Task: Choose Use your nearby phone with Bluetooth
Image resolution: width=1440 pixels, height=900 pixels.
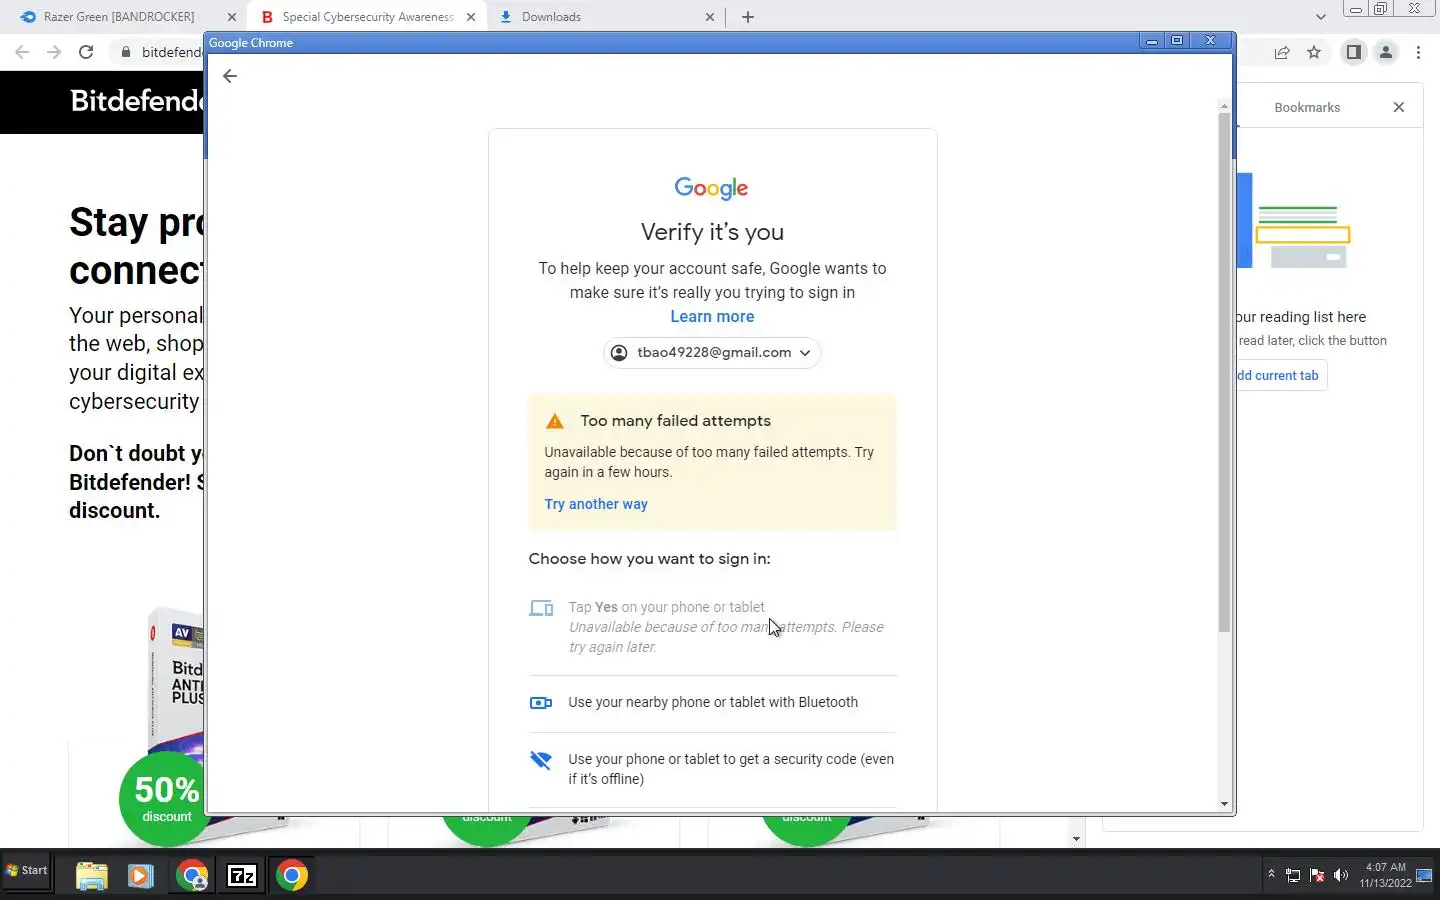Action: coord(712,703)
